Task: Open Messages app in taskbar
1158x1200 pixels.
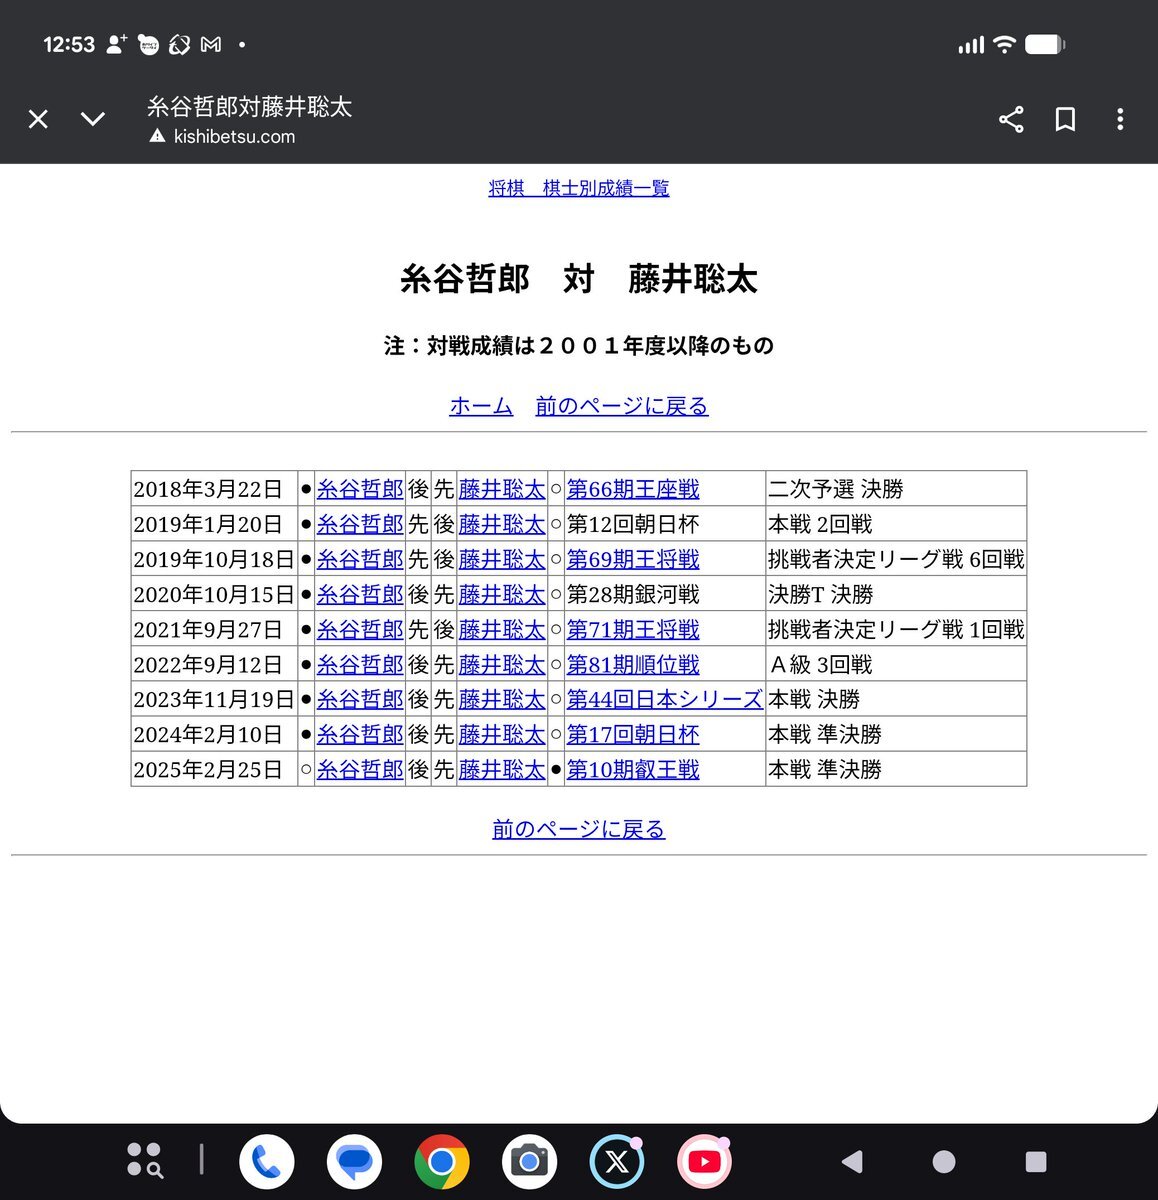Action: (354, 1162)
